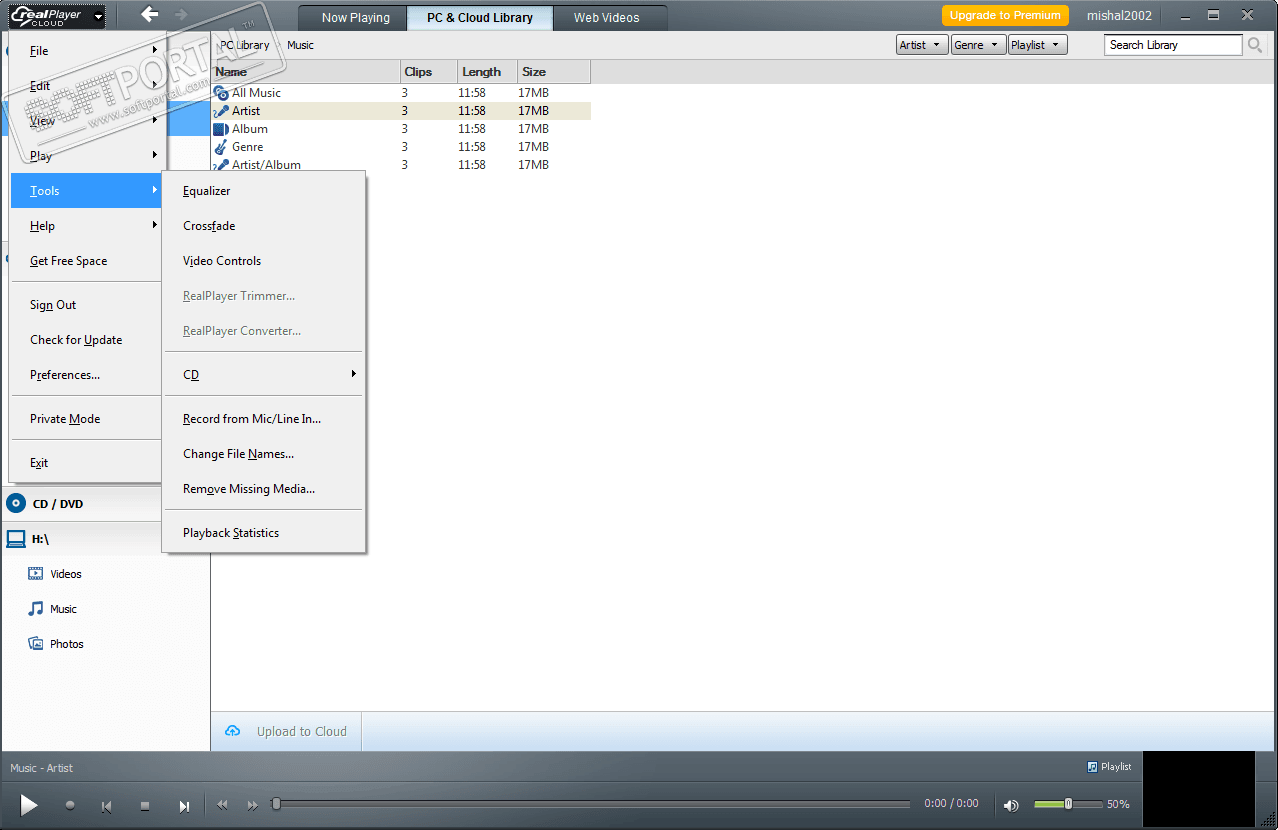Expand the File submenu
The width and height of the screenshot is (1278, 830).
(x=86, y=51)
